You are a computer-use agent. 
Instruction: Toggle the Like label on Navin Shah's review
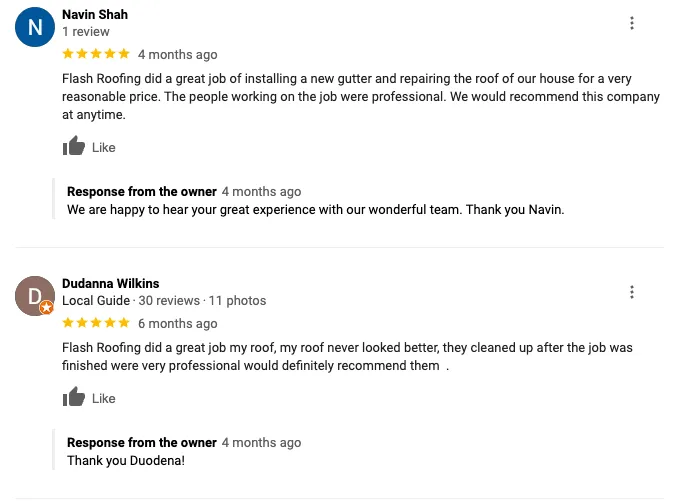[104, 148]
